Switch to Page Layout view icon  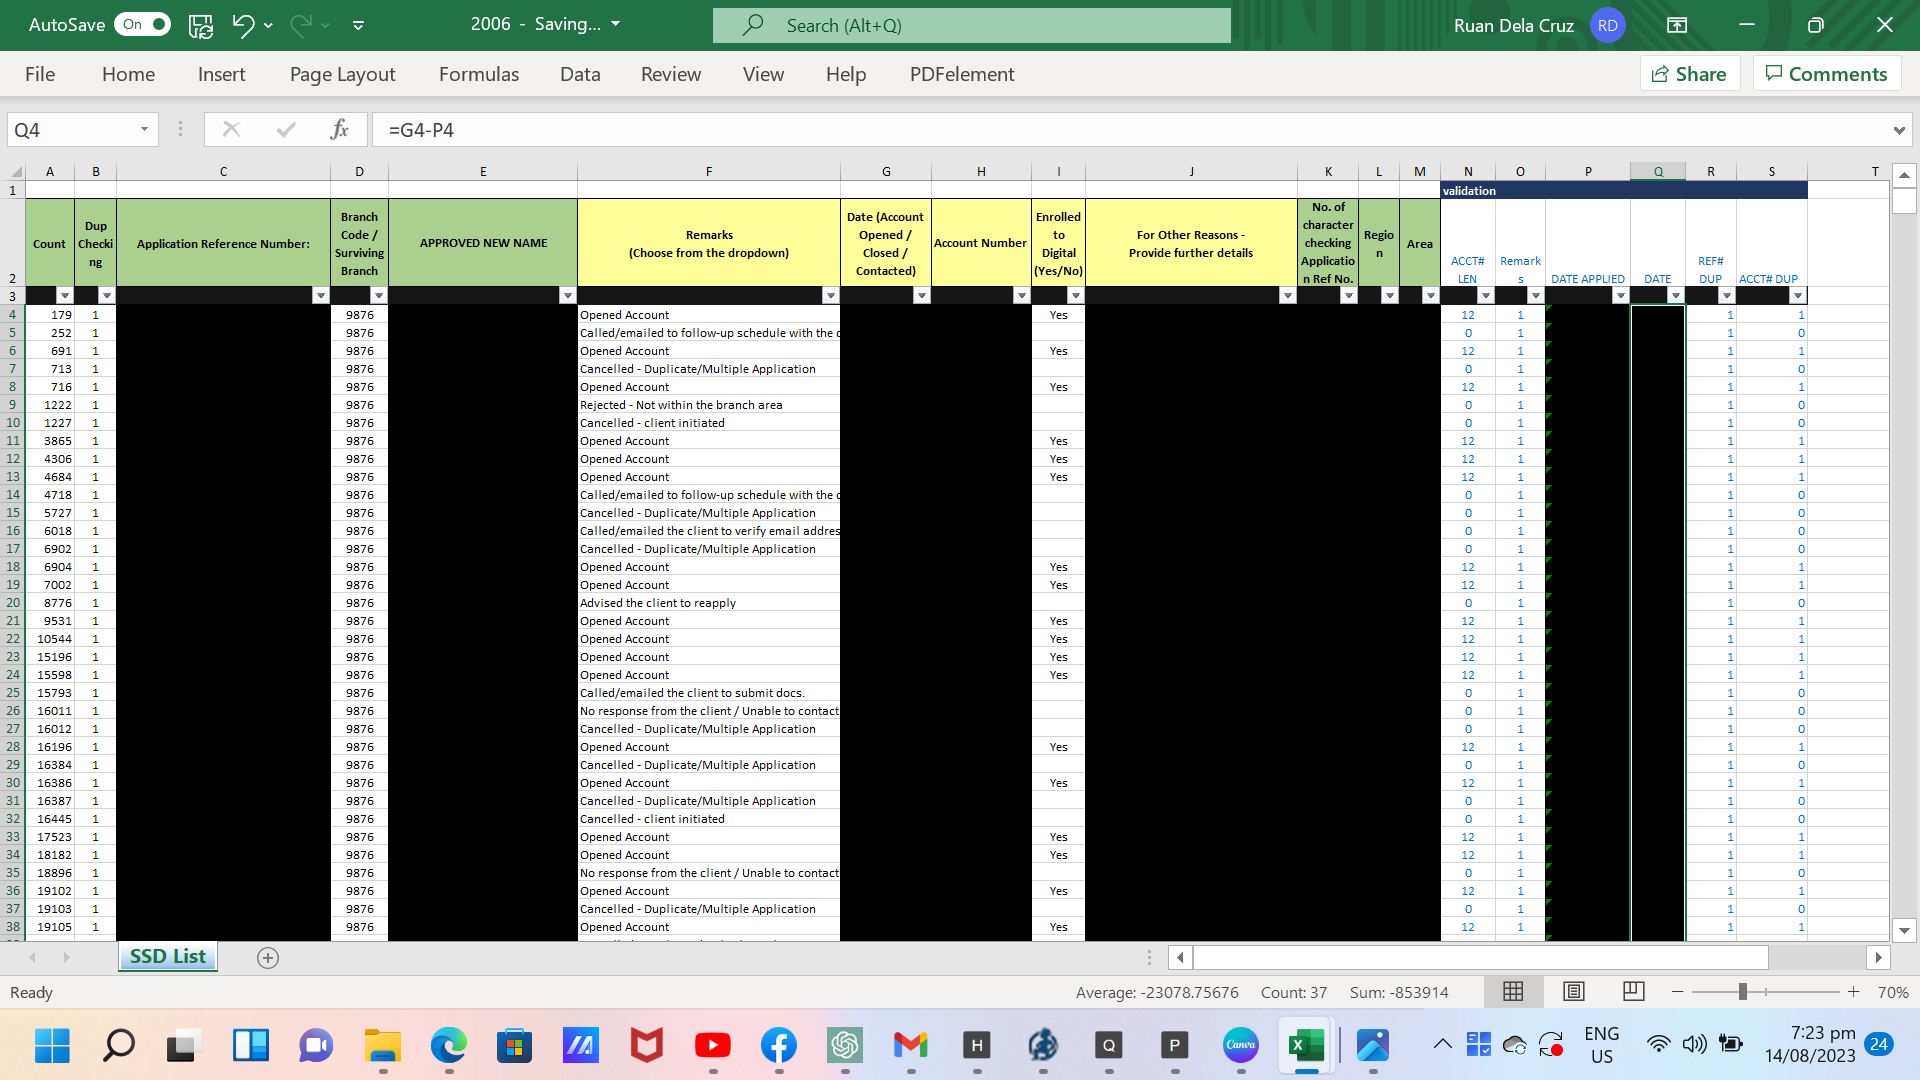pyautogui.click(x=1573, y=992)
